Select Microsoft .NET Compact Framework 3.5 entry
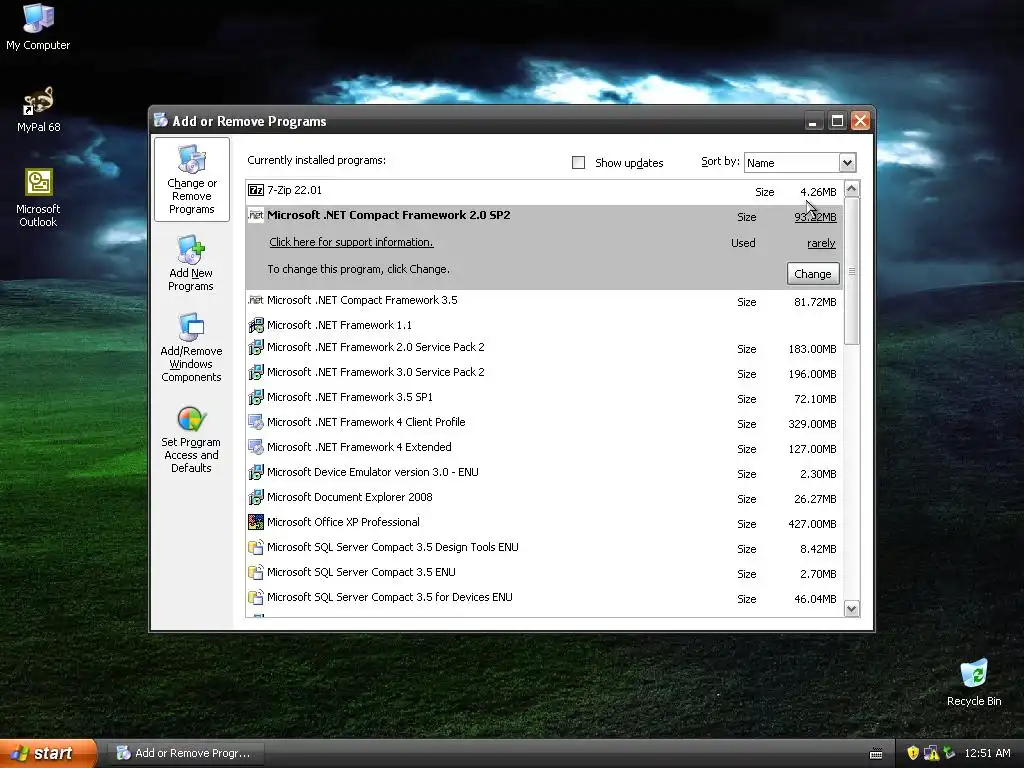Viewport: 1024px width, 768px height. click(x=544, y=300)
